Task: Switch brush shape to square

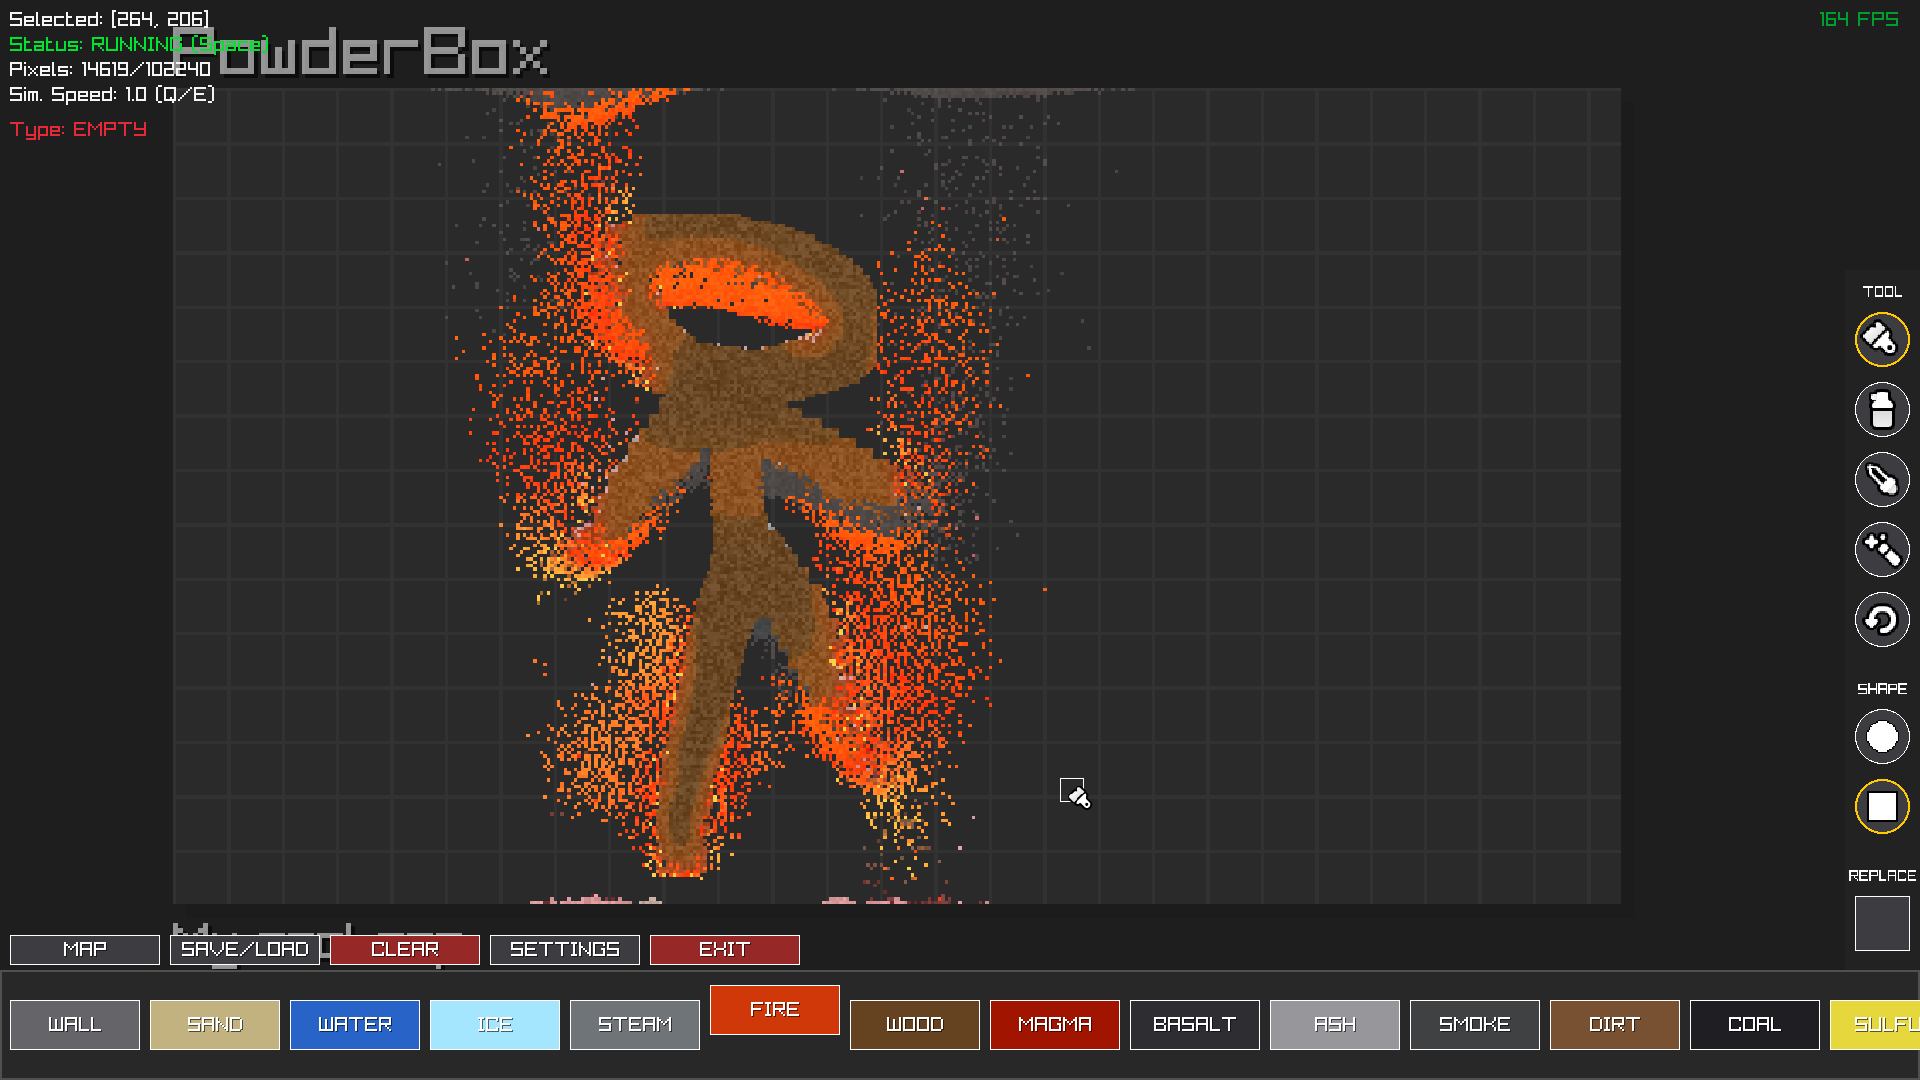Action: tap(1881, 806)
